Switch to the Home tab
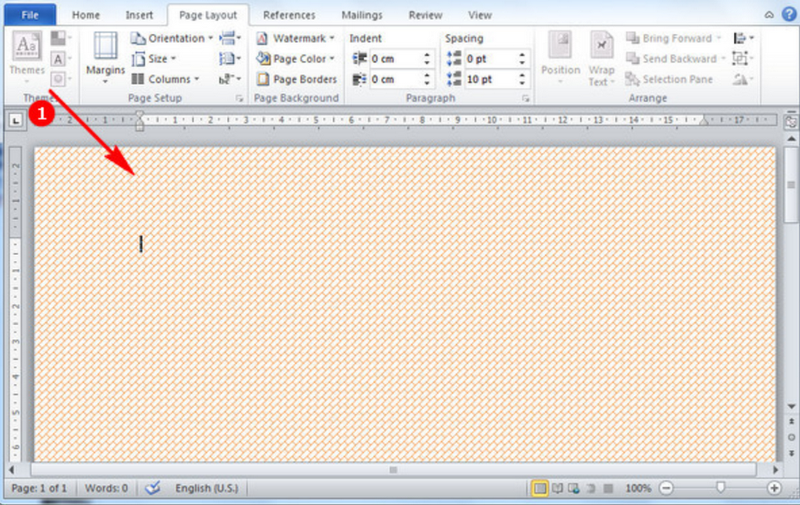This screenshot has width=800, height=505. click(x=86, y=15)
